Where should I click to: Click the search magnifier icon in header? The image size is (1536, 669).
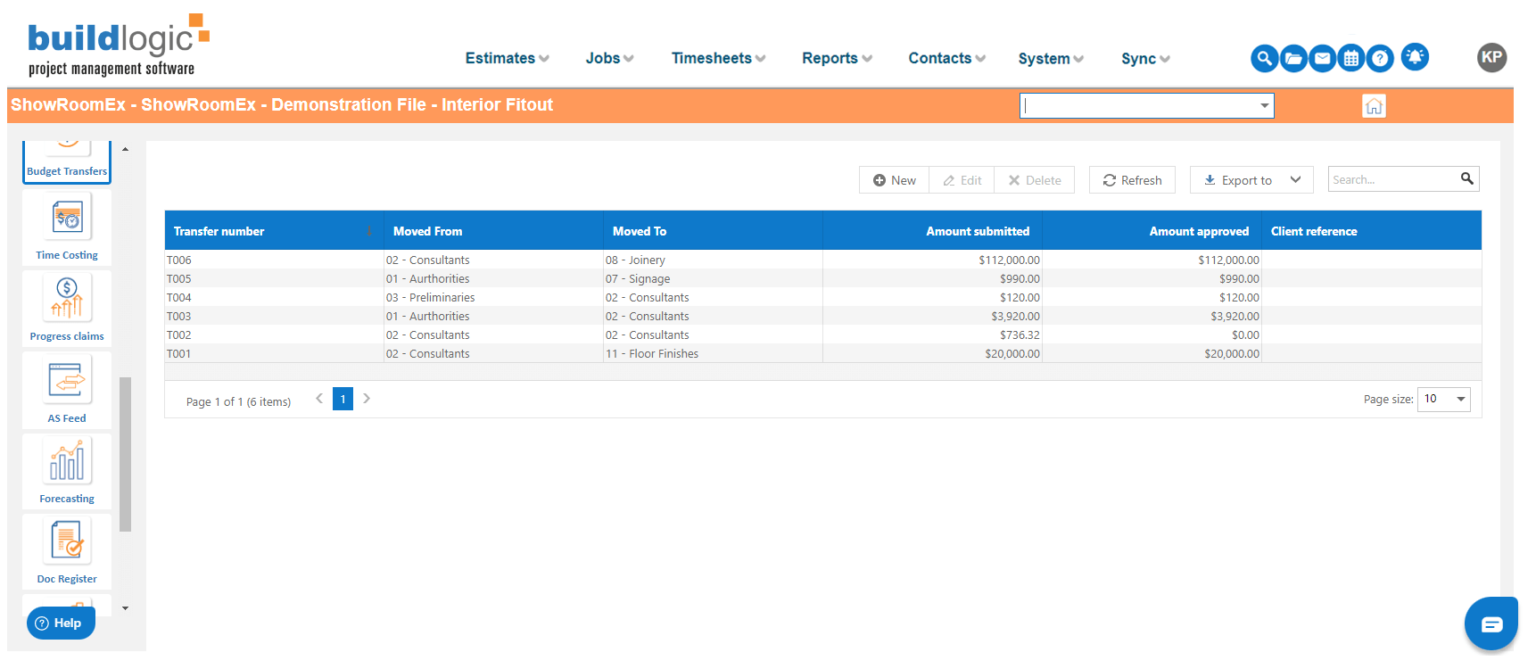[x=1265, y=58]
